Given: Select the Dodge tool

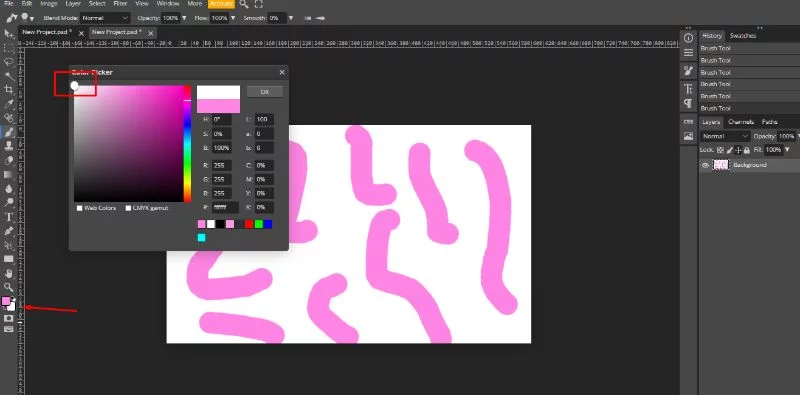Looking at the screenshot, I should tap(9, 203).
